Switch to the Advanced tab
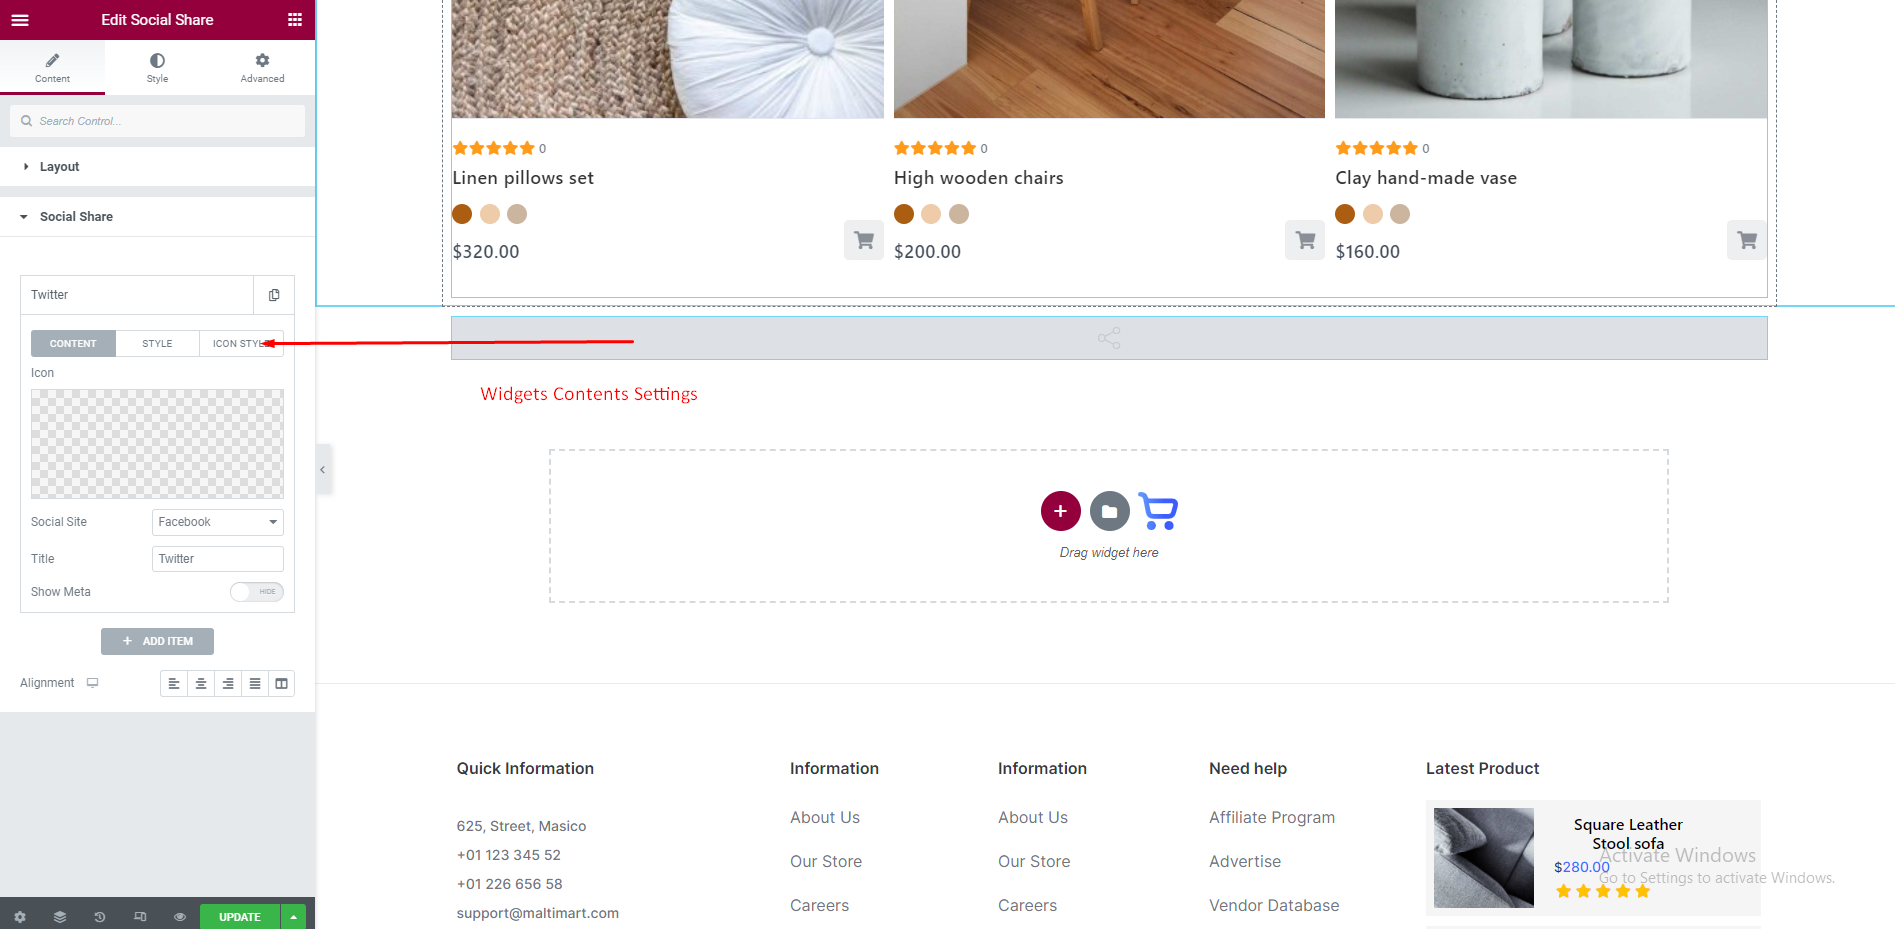Image resolution: width=1895 pixels, height=929 pixels. click(262, 67)
